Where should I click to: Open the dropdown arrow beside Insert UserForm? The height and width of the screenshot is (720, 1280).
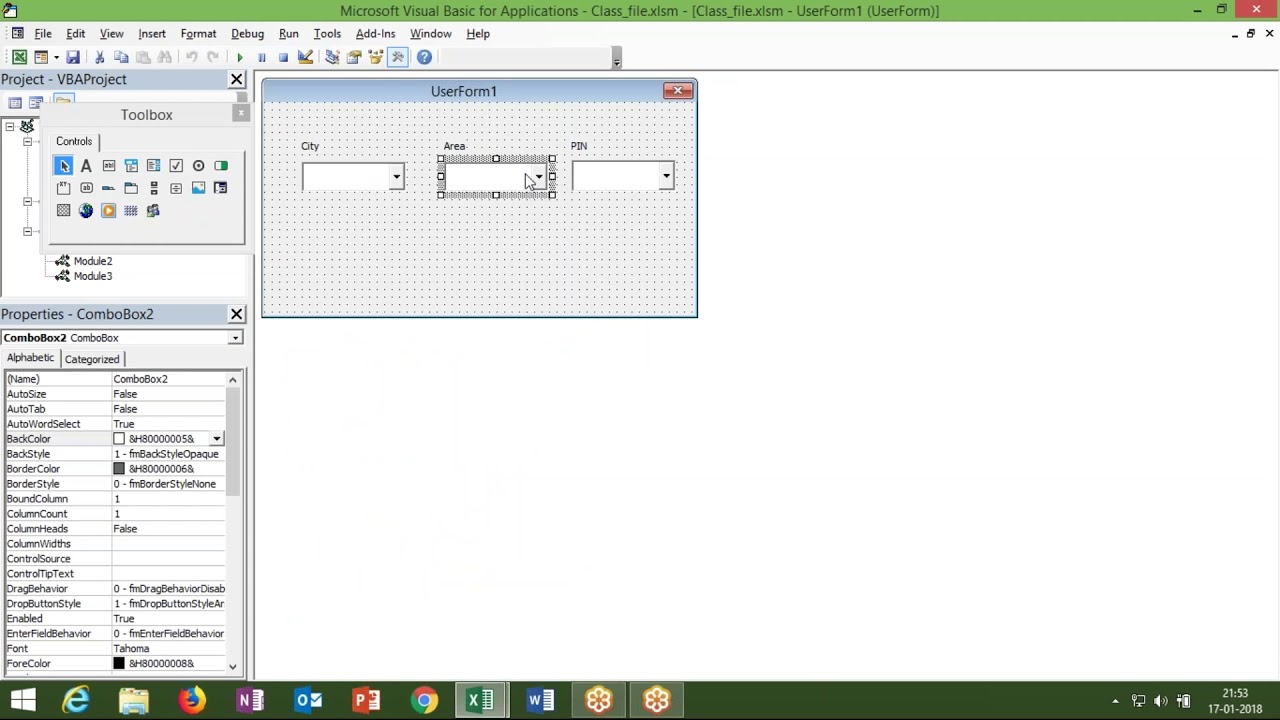tap(56, 57)
